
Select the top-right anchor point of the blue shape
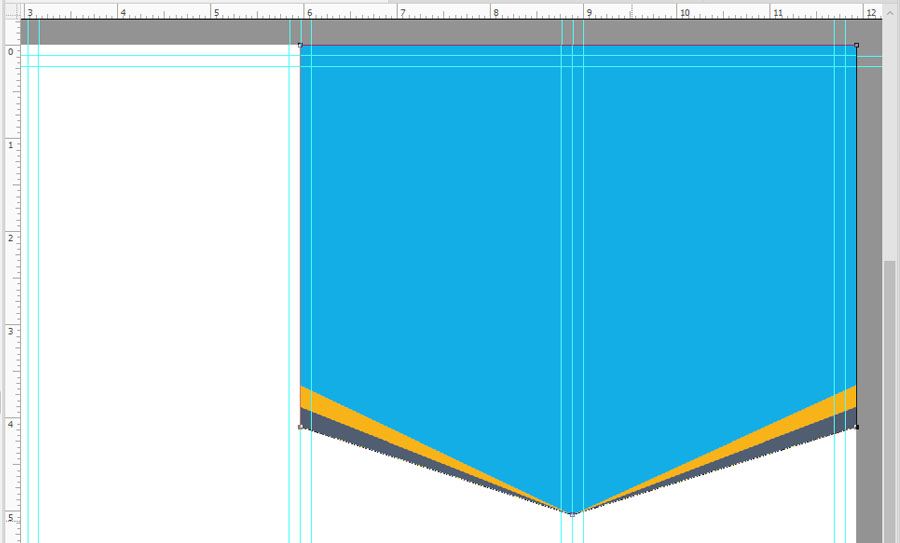pyautogui.click(x=856, y=45)
